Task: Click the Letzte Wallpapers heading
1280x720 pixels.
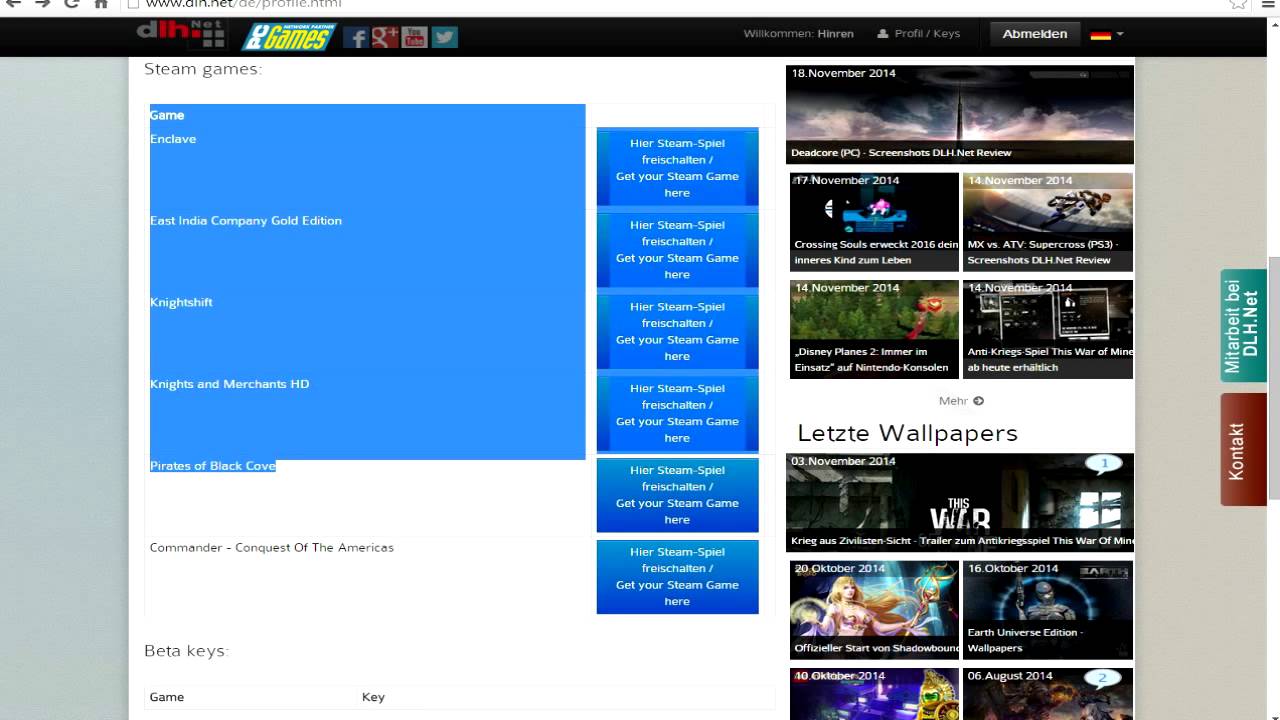Action: click(907, 433)
